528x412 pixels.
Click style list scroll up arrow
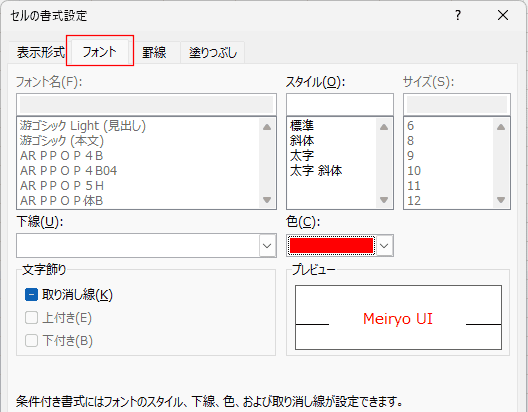[384, 127]
